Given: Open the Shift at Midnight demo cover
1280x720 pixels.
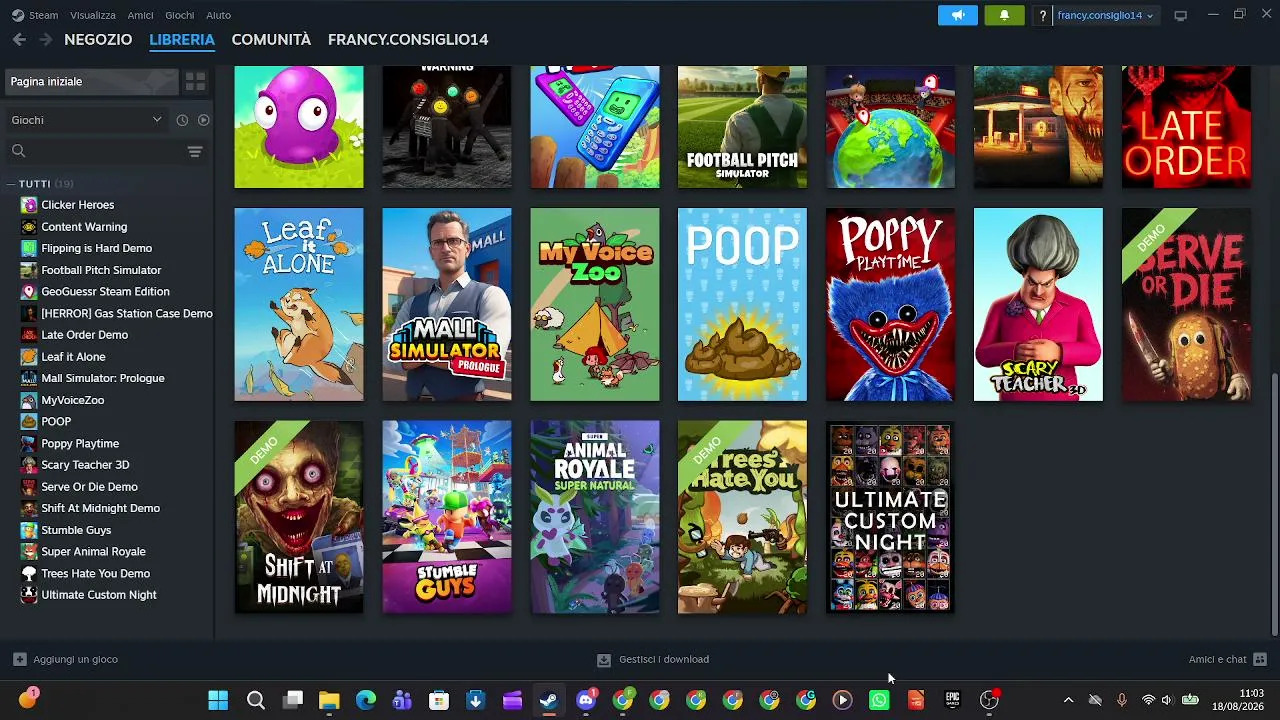Looking at the screenshot, I should click(299, 517).
